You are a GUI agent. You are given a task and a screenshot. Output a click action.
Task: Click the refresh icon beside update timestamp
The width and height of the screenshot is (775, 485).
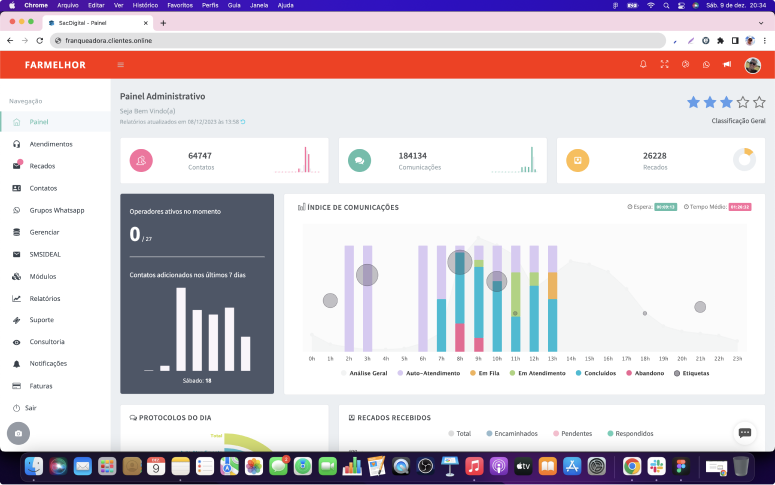(x=243, y=122)
